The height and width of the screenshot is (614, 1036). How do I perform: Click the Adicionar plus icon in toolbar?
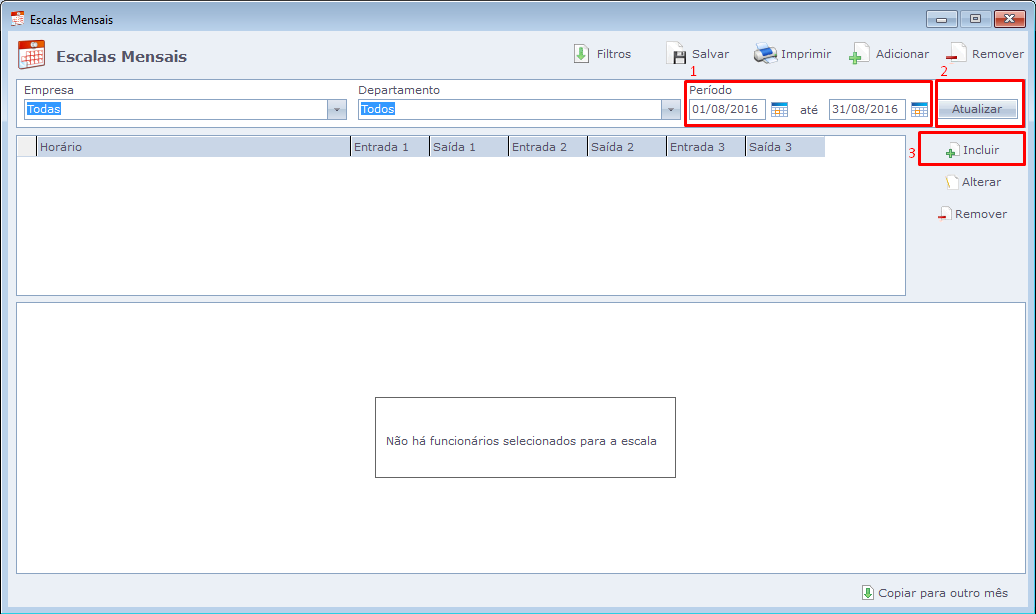pyautogui.click(x=859, y=54)
